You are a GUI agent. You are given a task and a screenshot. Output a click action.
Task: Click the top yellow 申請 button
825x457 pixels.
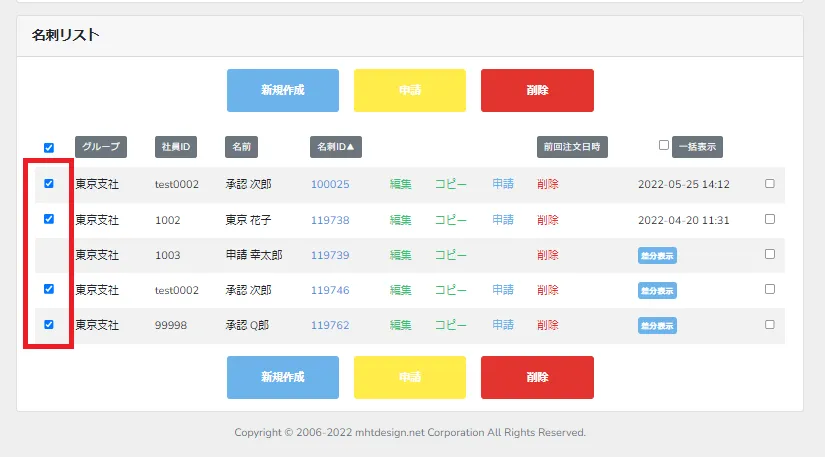pos(409,90)
